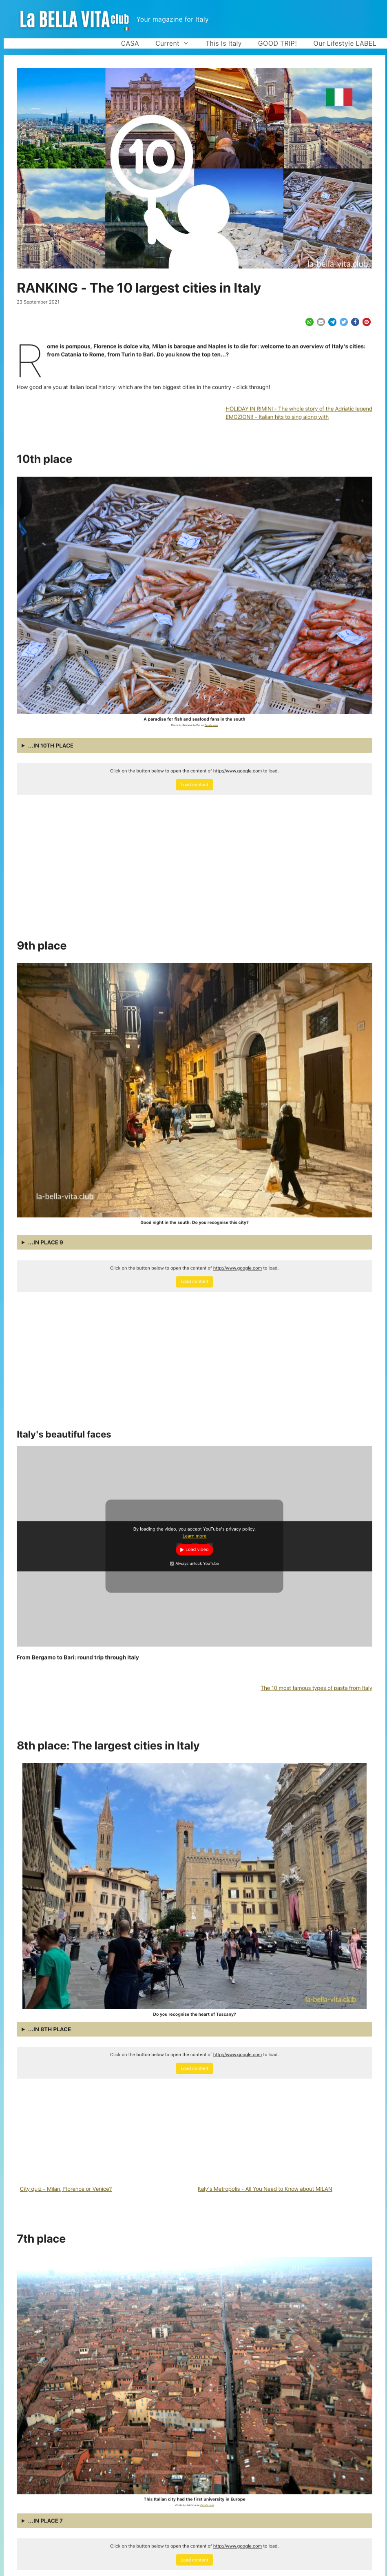This screenshot has width=387, height=2576.
Task: Click the article date 23 September 2021
Action: tap(38, 302)
